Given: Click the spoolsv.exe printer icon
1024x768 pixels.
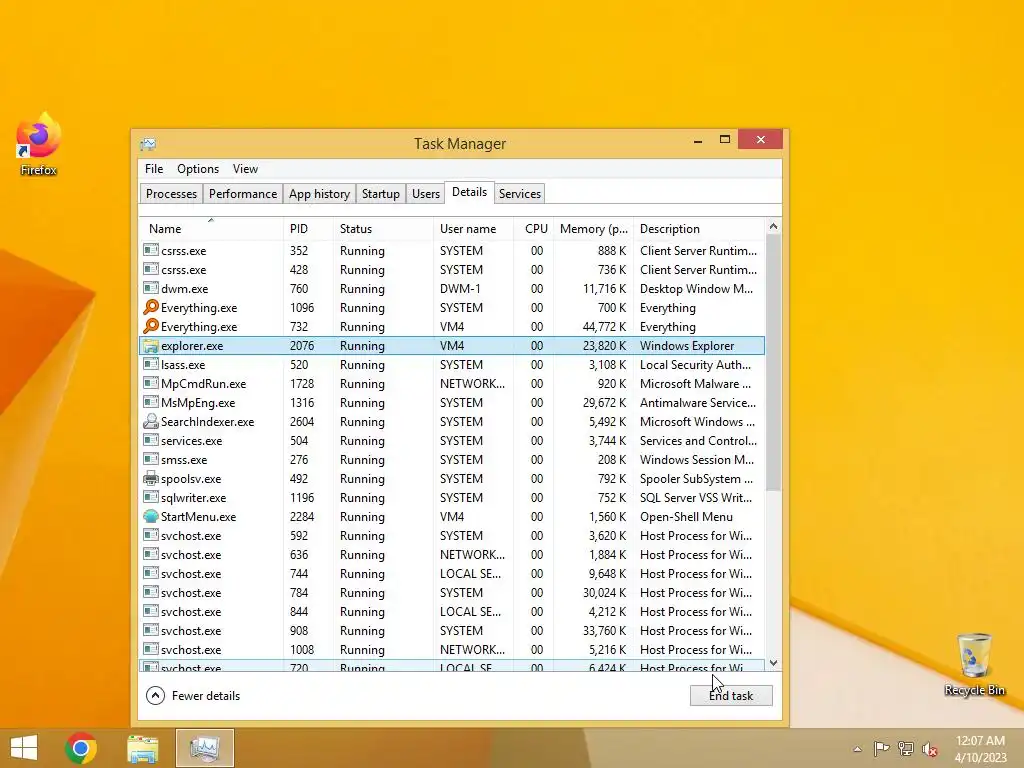Looking at the screenshot, I should [x=151, y=478].
